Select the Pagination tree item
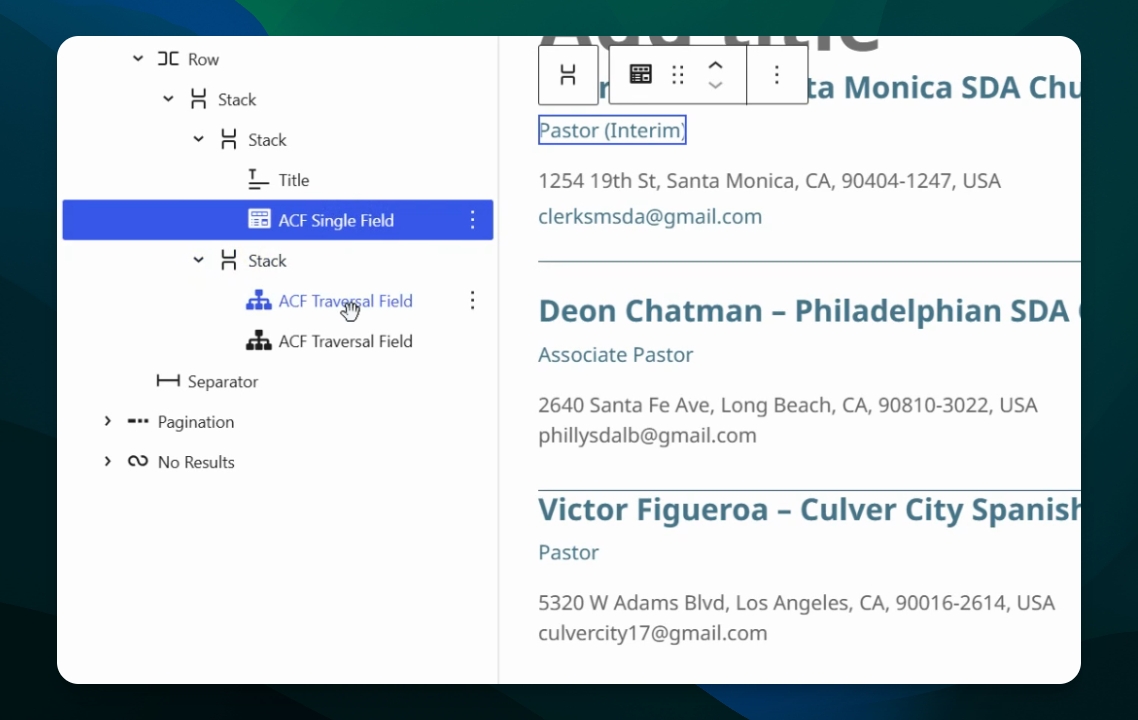 196,422
